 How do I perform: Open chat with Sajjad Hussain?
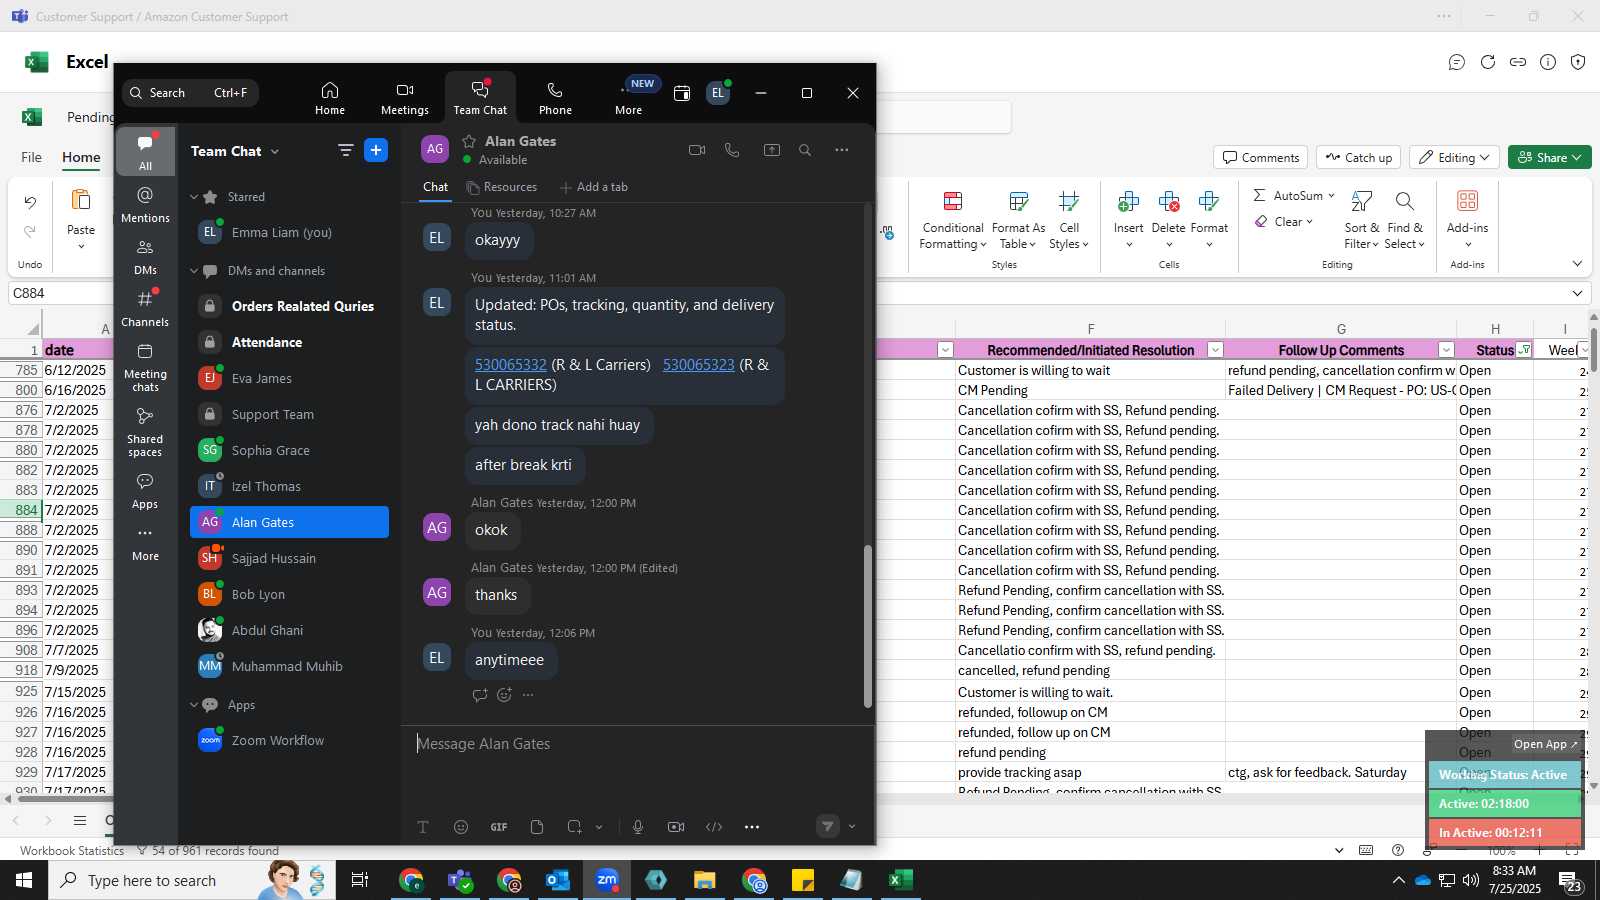pyautogui.click(x=289, y=558)
